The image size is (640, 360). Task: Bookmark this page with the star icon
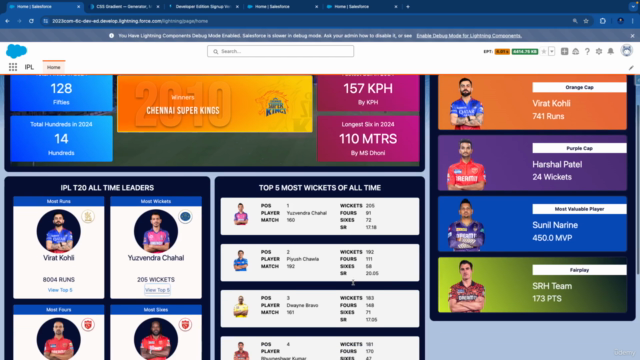[586, 21]
